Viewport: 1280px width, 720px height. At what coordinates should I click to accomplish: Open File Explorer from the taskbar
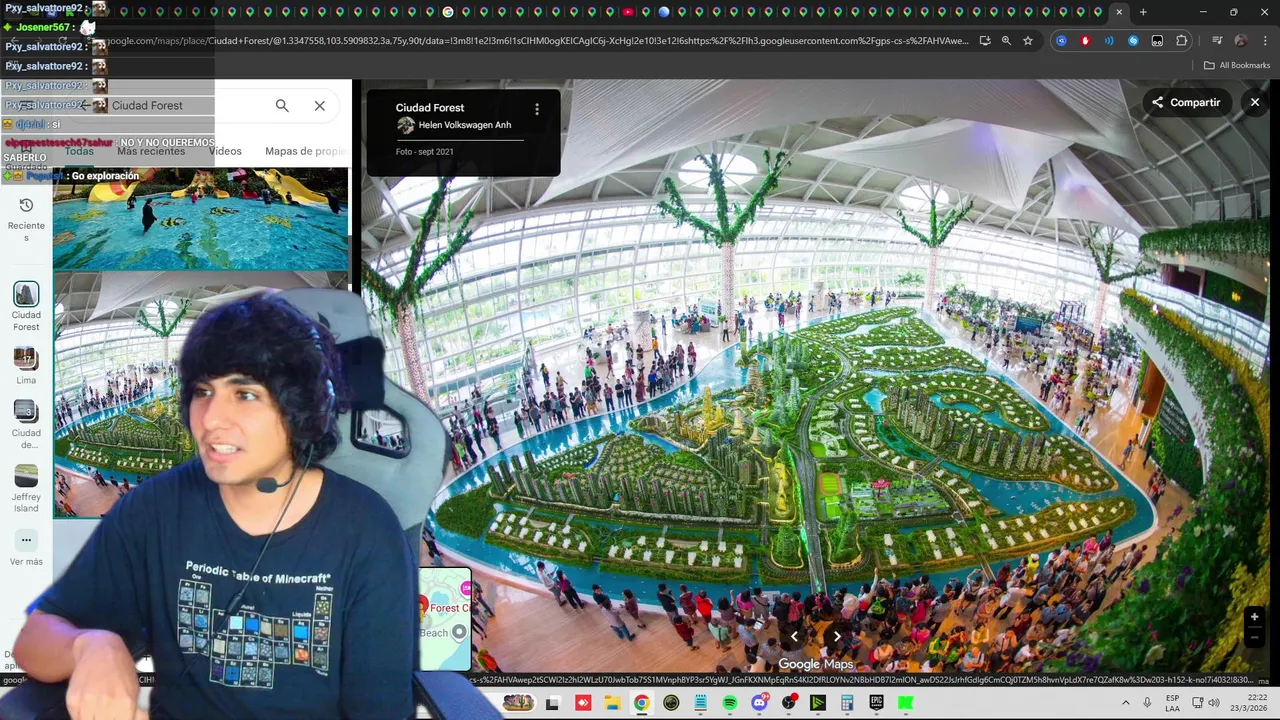click(x=612, y=703)
